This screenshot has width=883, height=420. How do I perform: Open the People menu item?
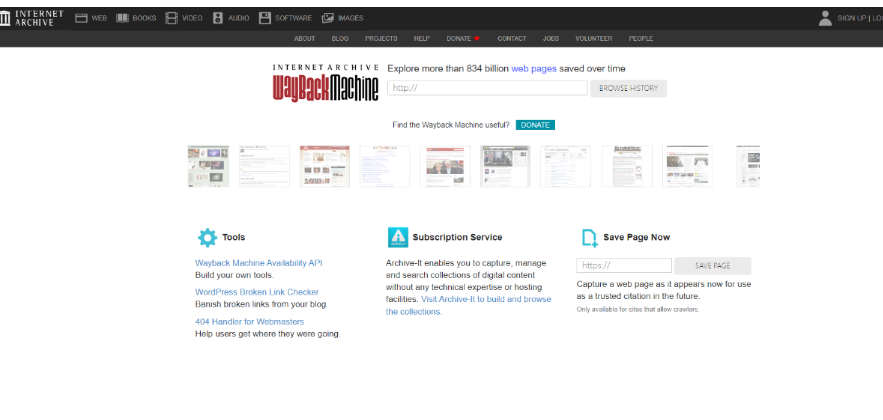[641, 38]
